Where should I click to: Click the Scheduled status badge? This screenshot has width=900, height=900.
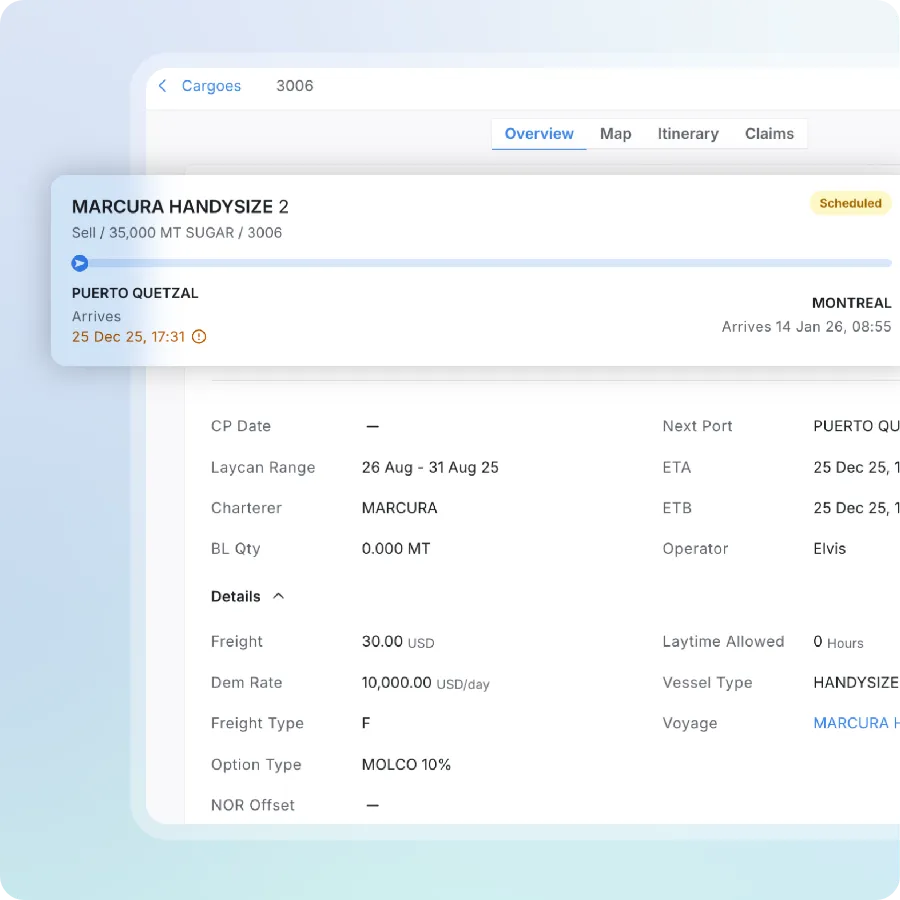850,203
